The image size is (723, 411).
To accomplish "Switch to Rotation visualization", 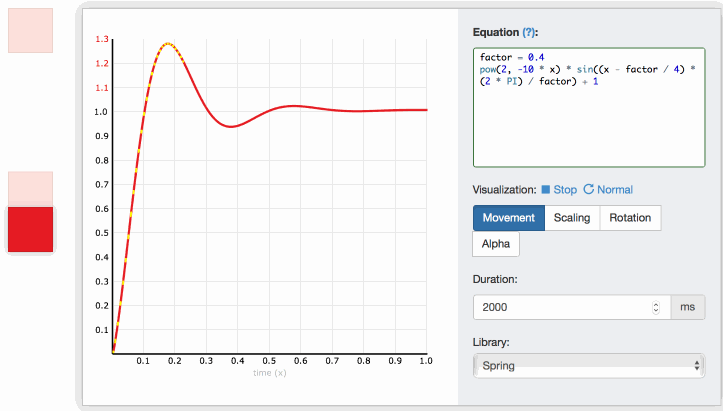I will [x=630, y=218].
